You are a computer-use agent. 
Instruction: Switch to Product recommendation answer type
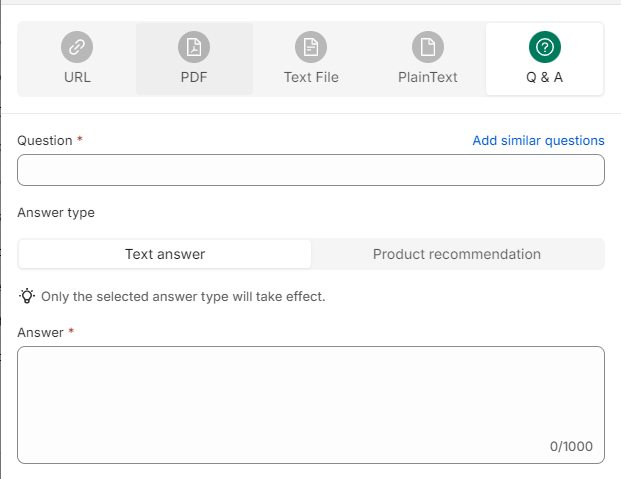point(457,254)
